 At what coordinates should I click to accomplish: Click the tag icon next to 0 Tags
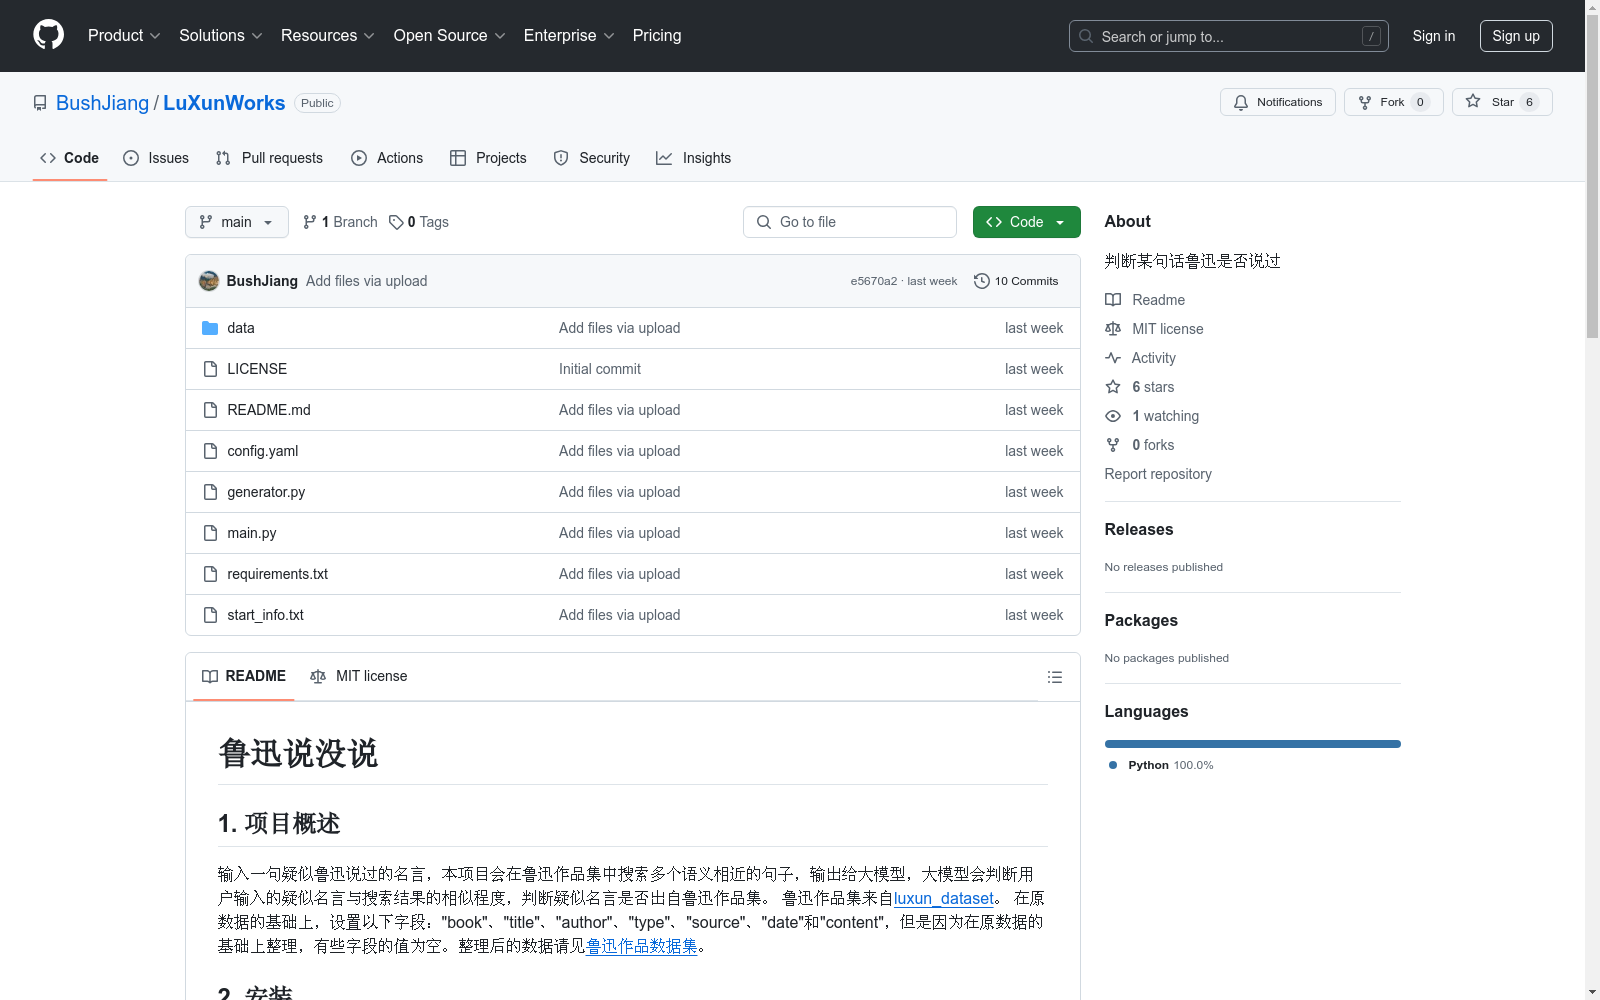(396, 222)
